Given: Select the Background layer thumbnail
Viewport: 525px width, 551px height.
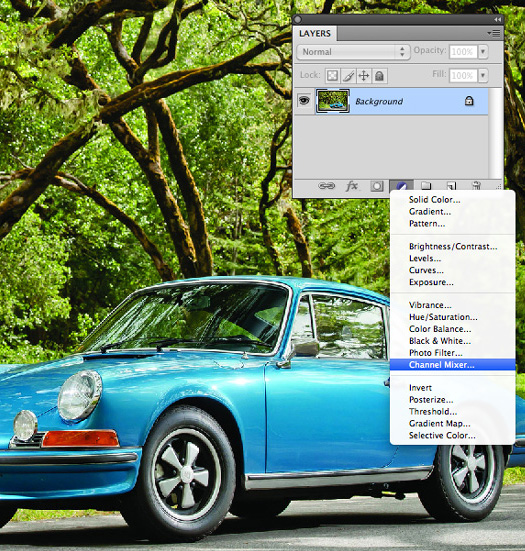Looking at the screenshot, I should click(332, 101).
